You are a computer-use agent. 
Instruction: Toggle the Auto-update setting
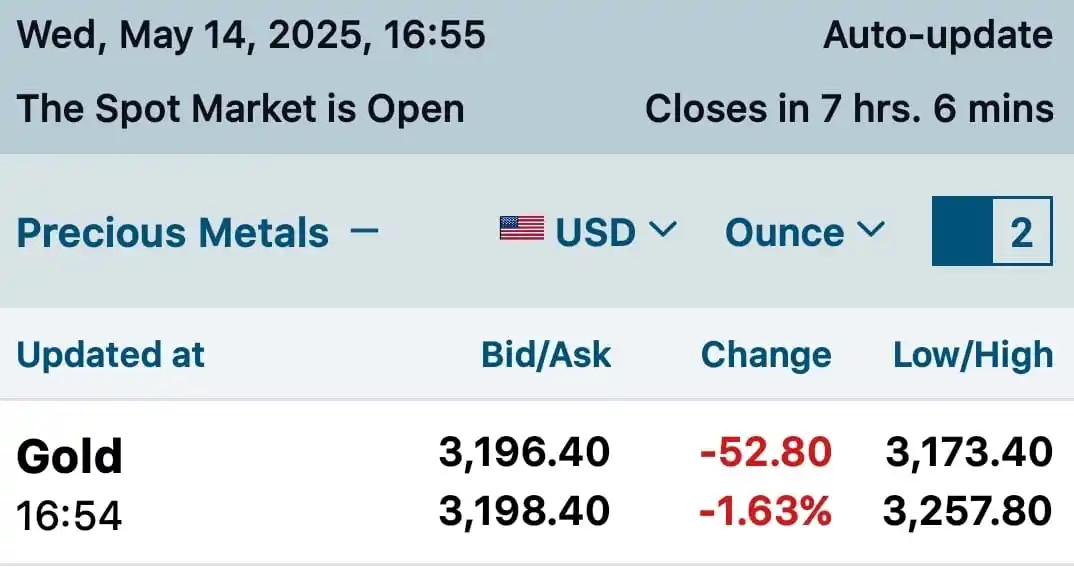point(938,35)
